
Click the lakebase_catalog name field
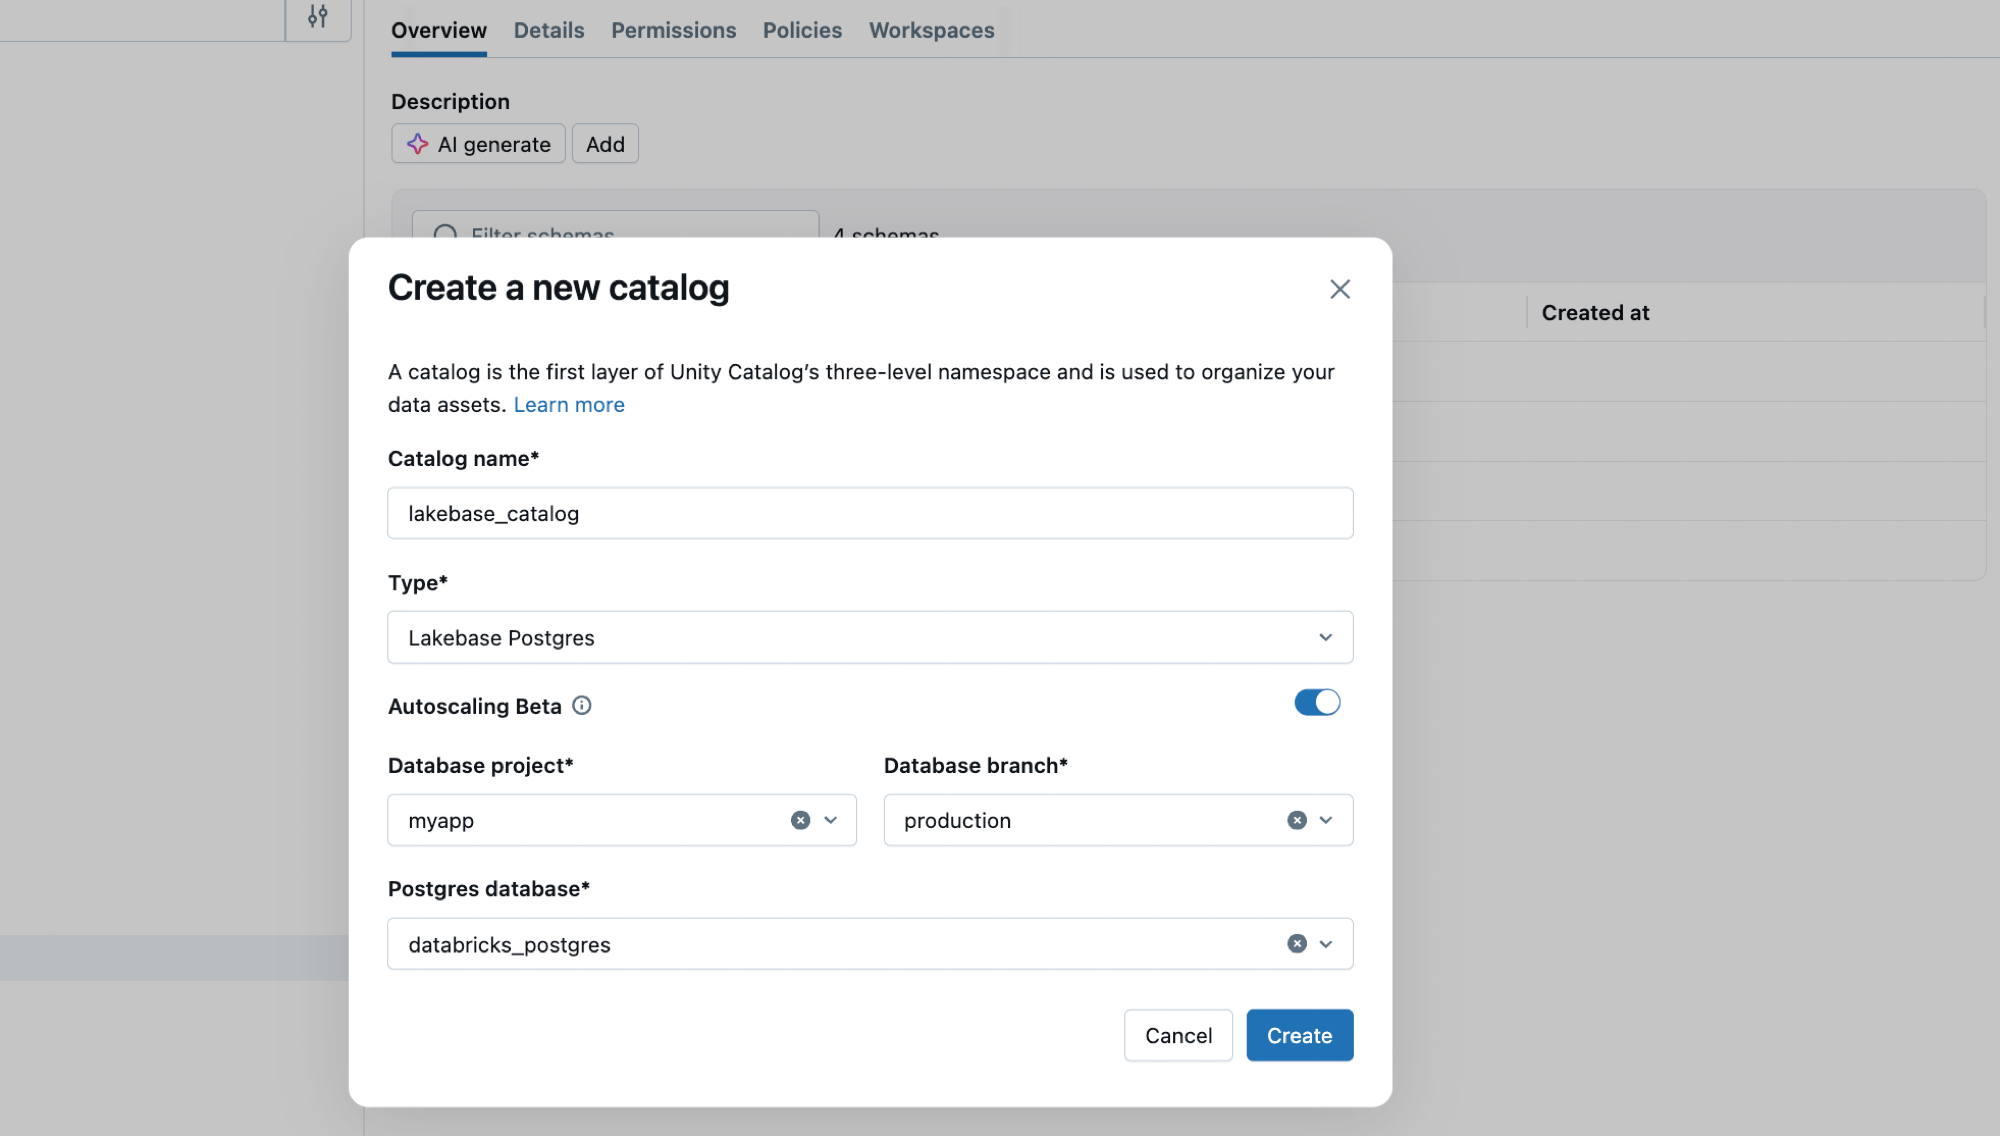coord(870,513)
